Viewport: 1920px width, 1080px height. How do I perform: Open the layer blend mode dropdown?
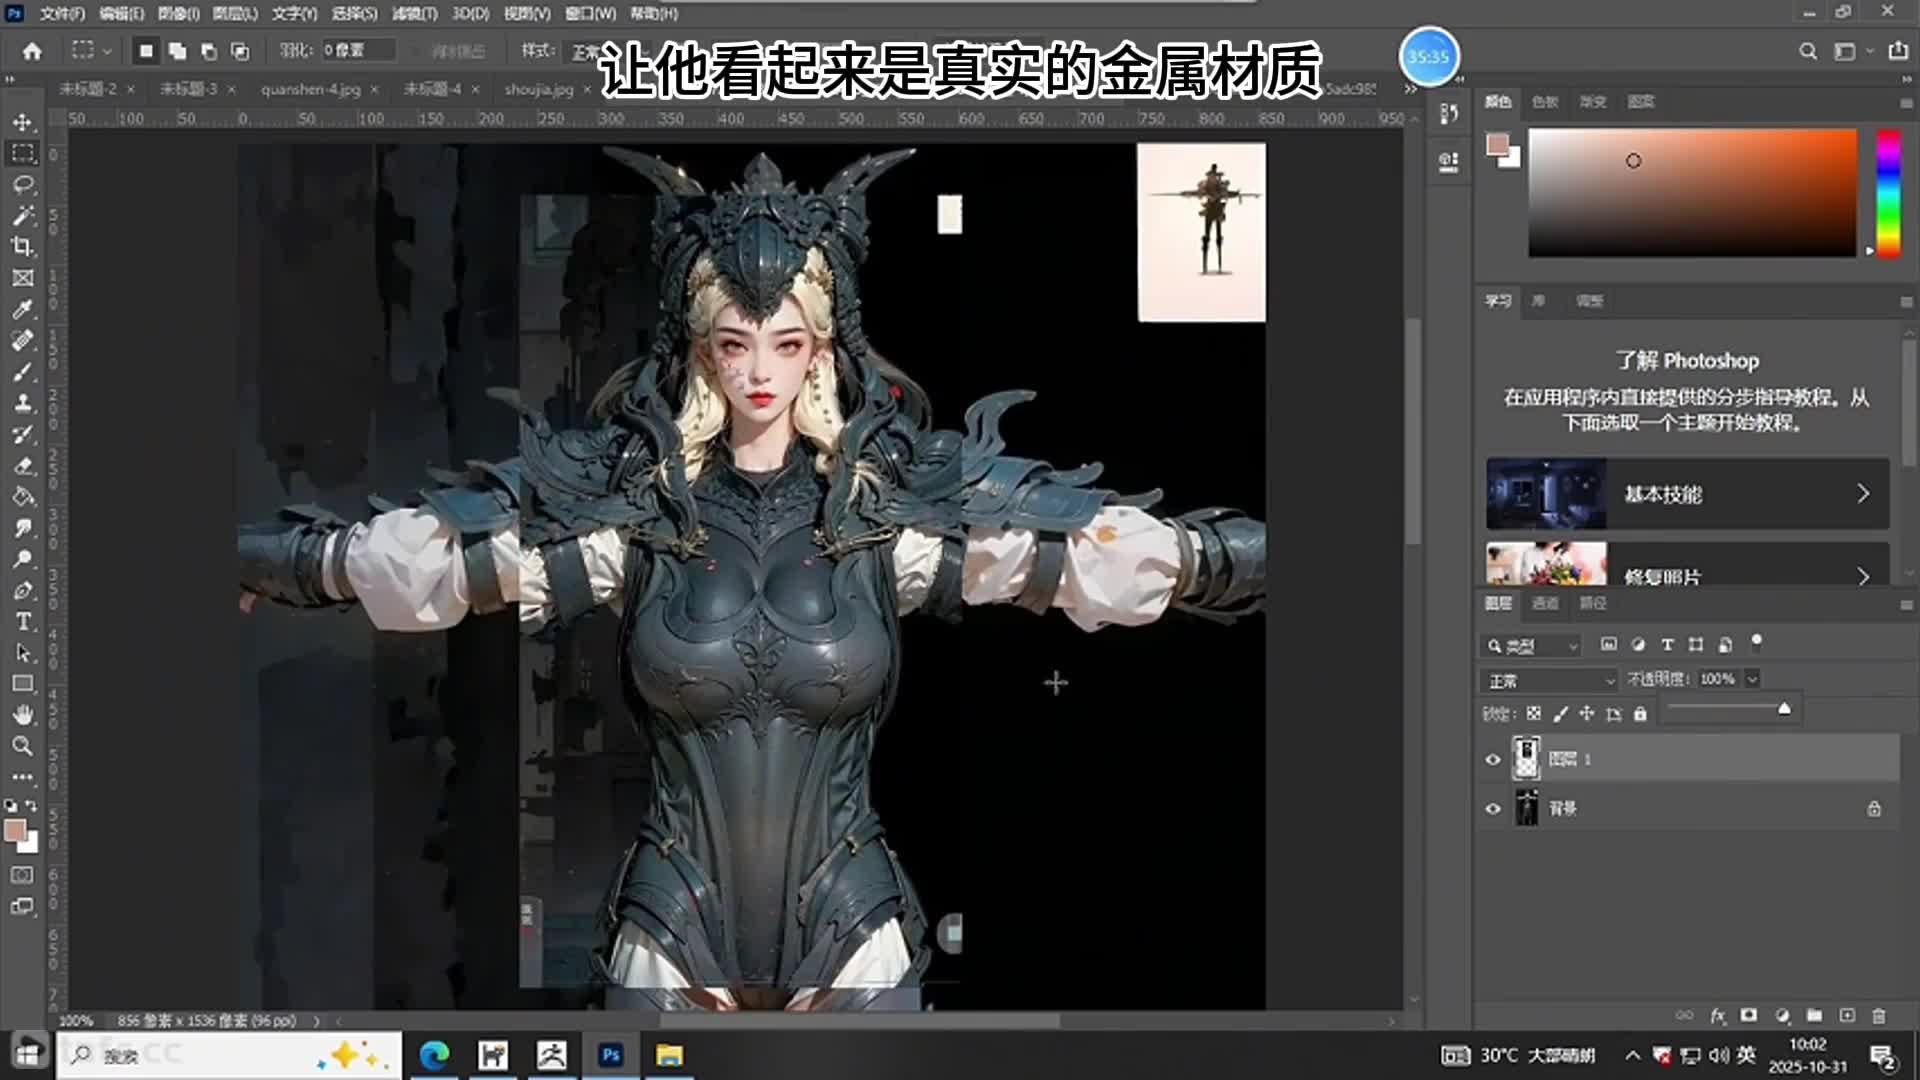tap(1548, 681)
